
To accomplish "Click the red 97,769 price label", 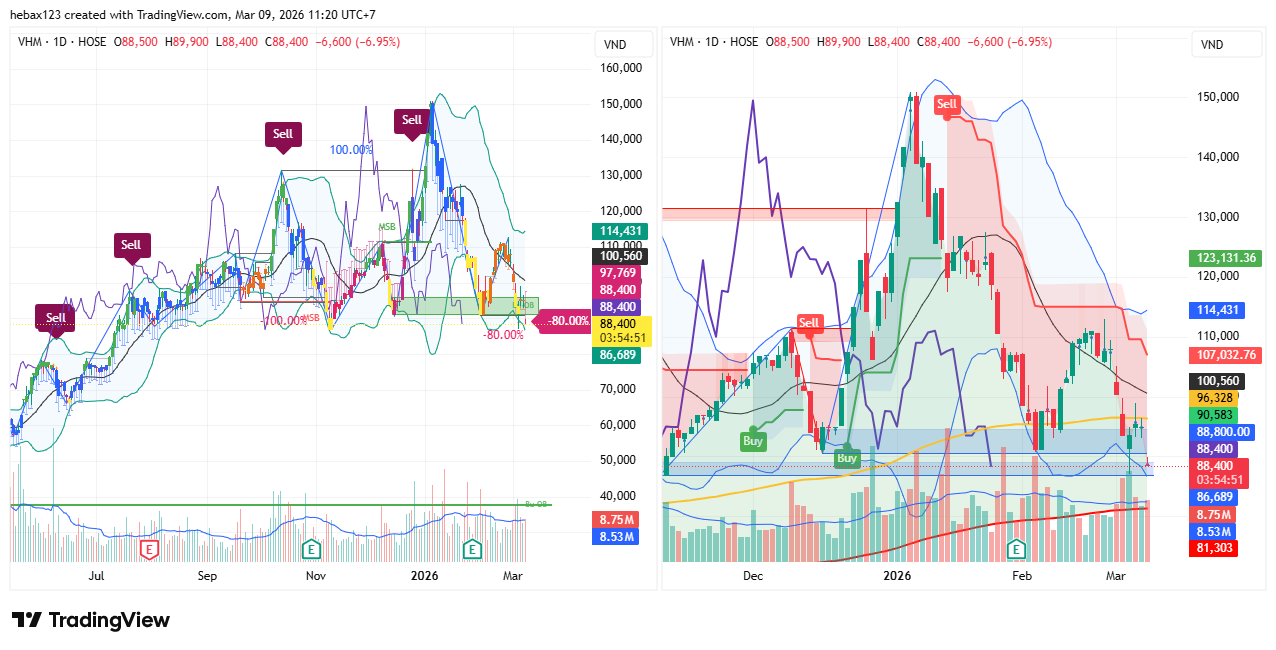I will 618,273.
